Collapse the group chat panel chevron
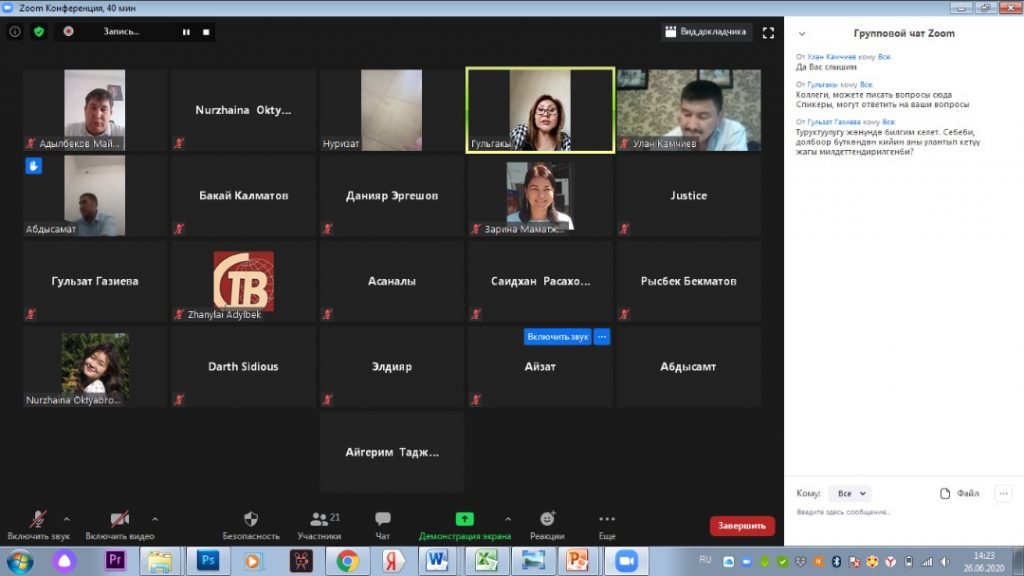This screenshot has height=576, width=1024. pyautogui.click(x=802, y=34)
